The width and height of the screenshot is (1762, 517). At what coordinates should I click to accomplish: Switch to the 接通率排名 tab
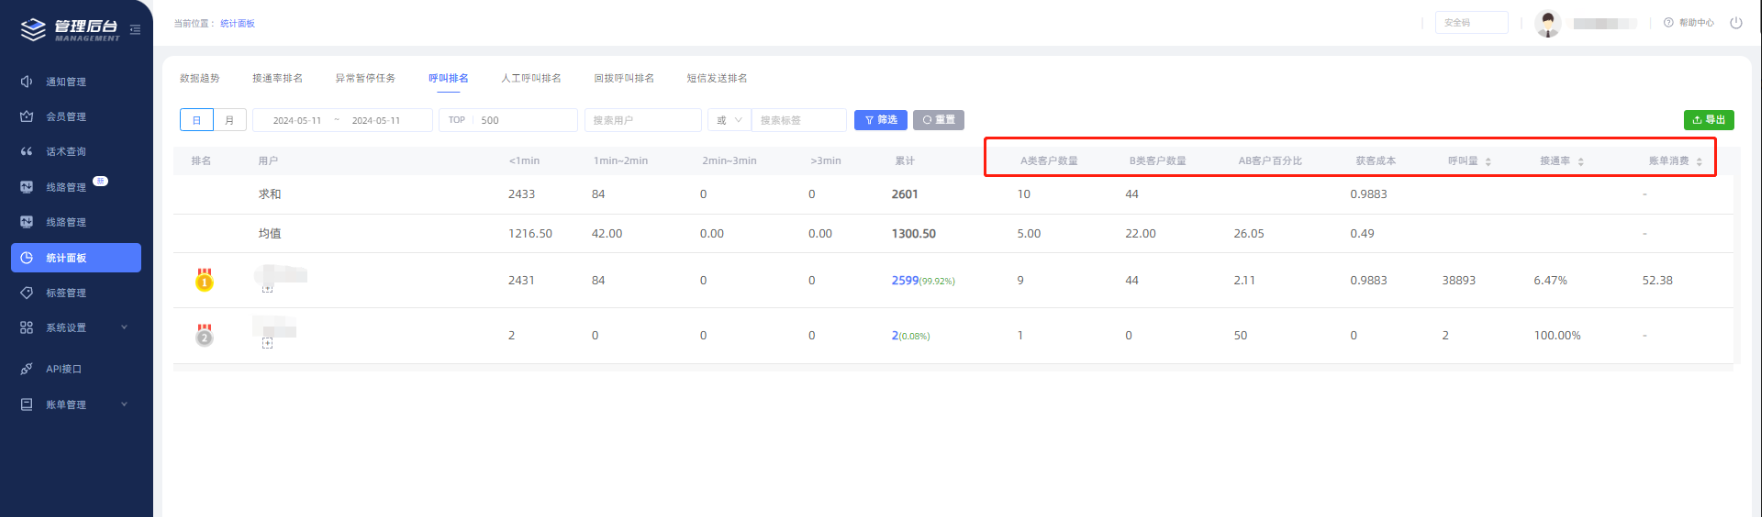277,78
